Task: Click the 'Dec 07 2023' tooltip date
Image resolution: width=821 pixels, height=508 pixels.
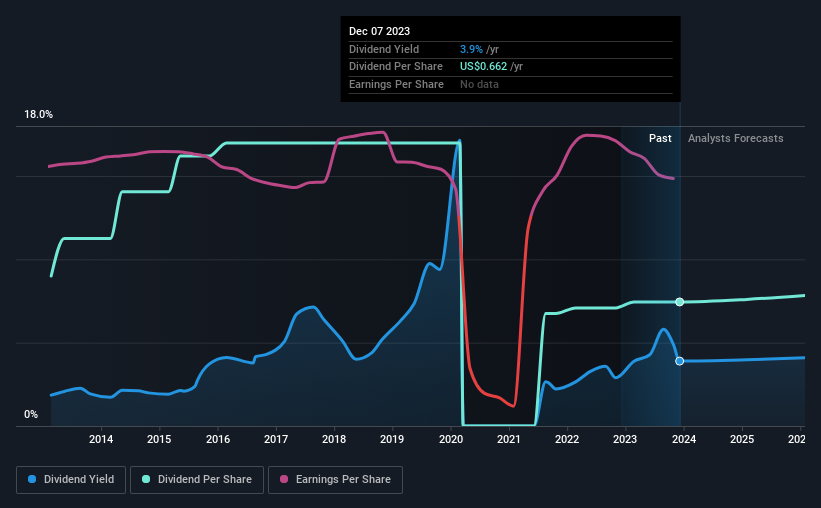Action: point(380,31)
